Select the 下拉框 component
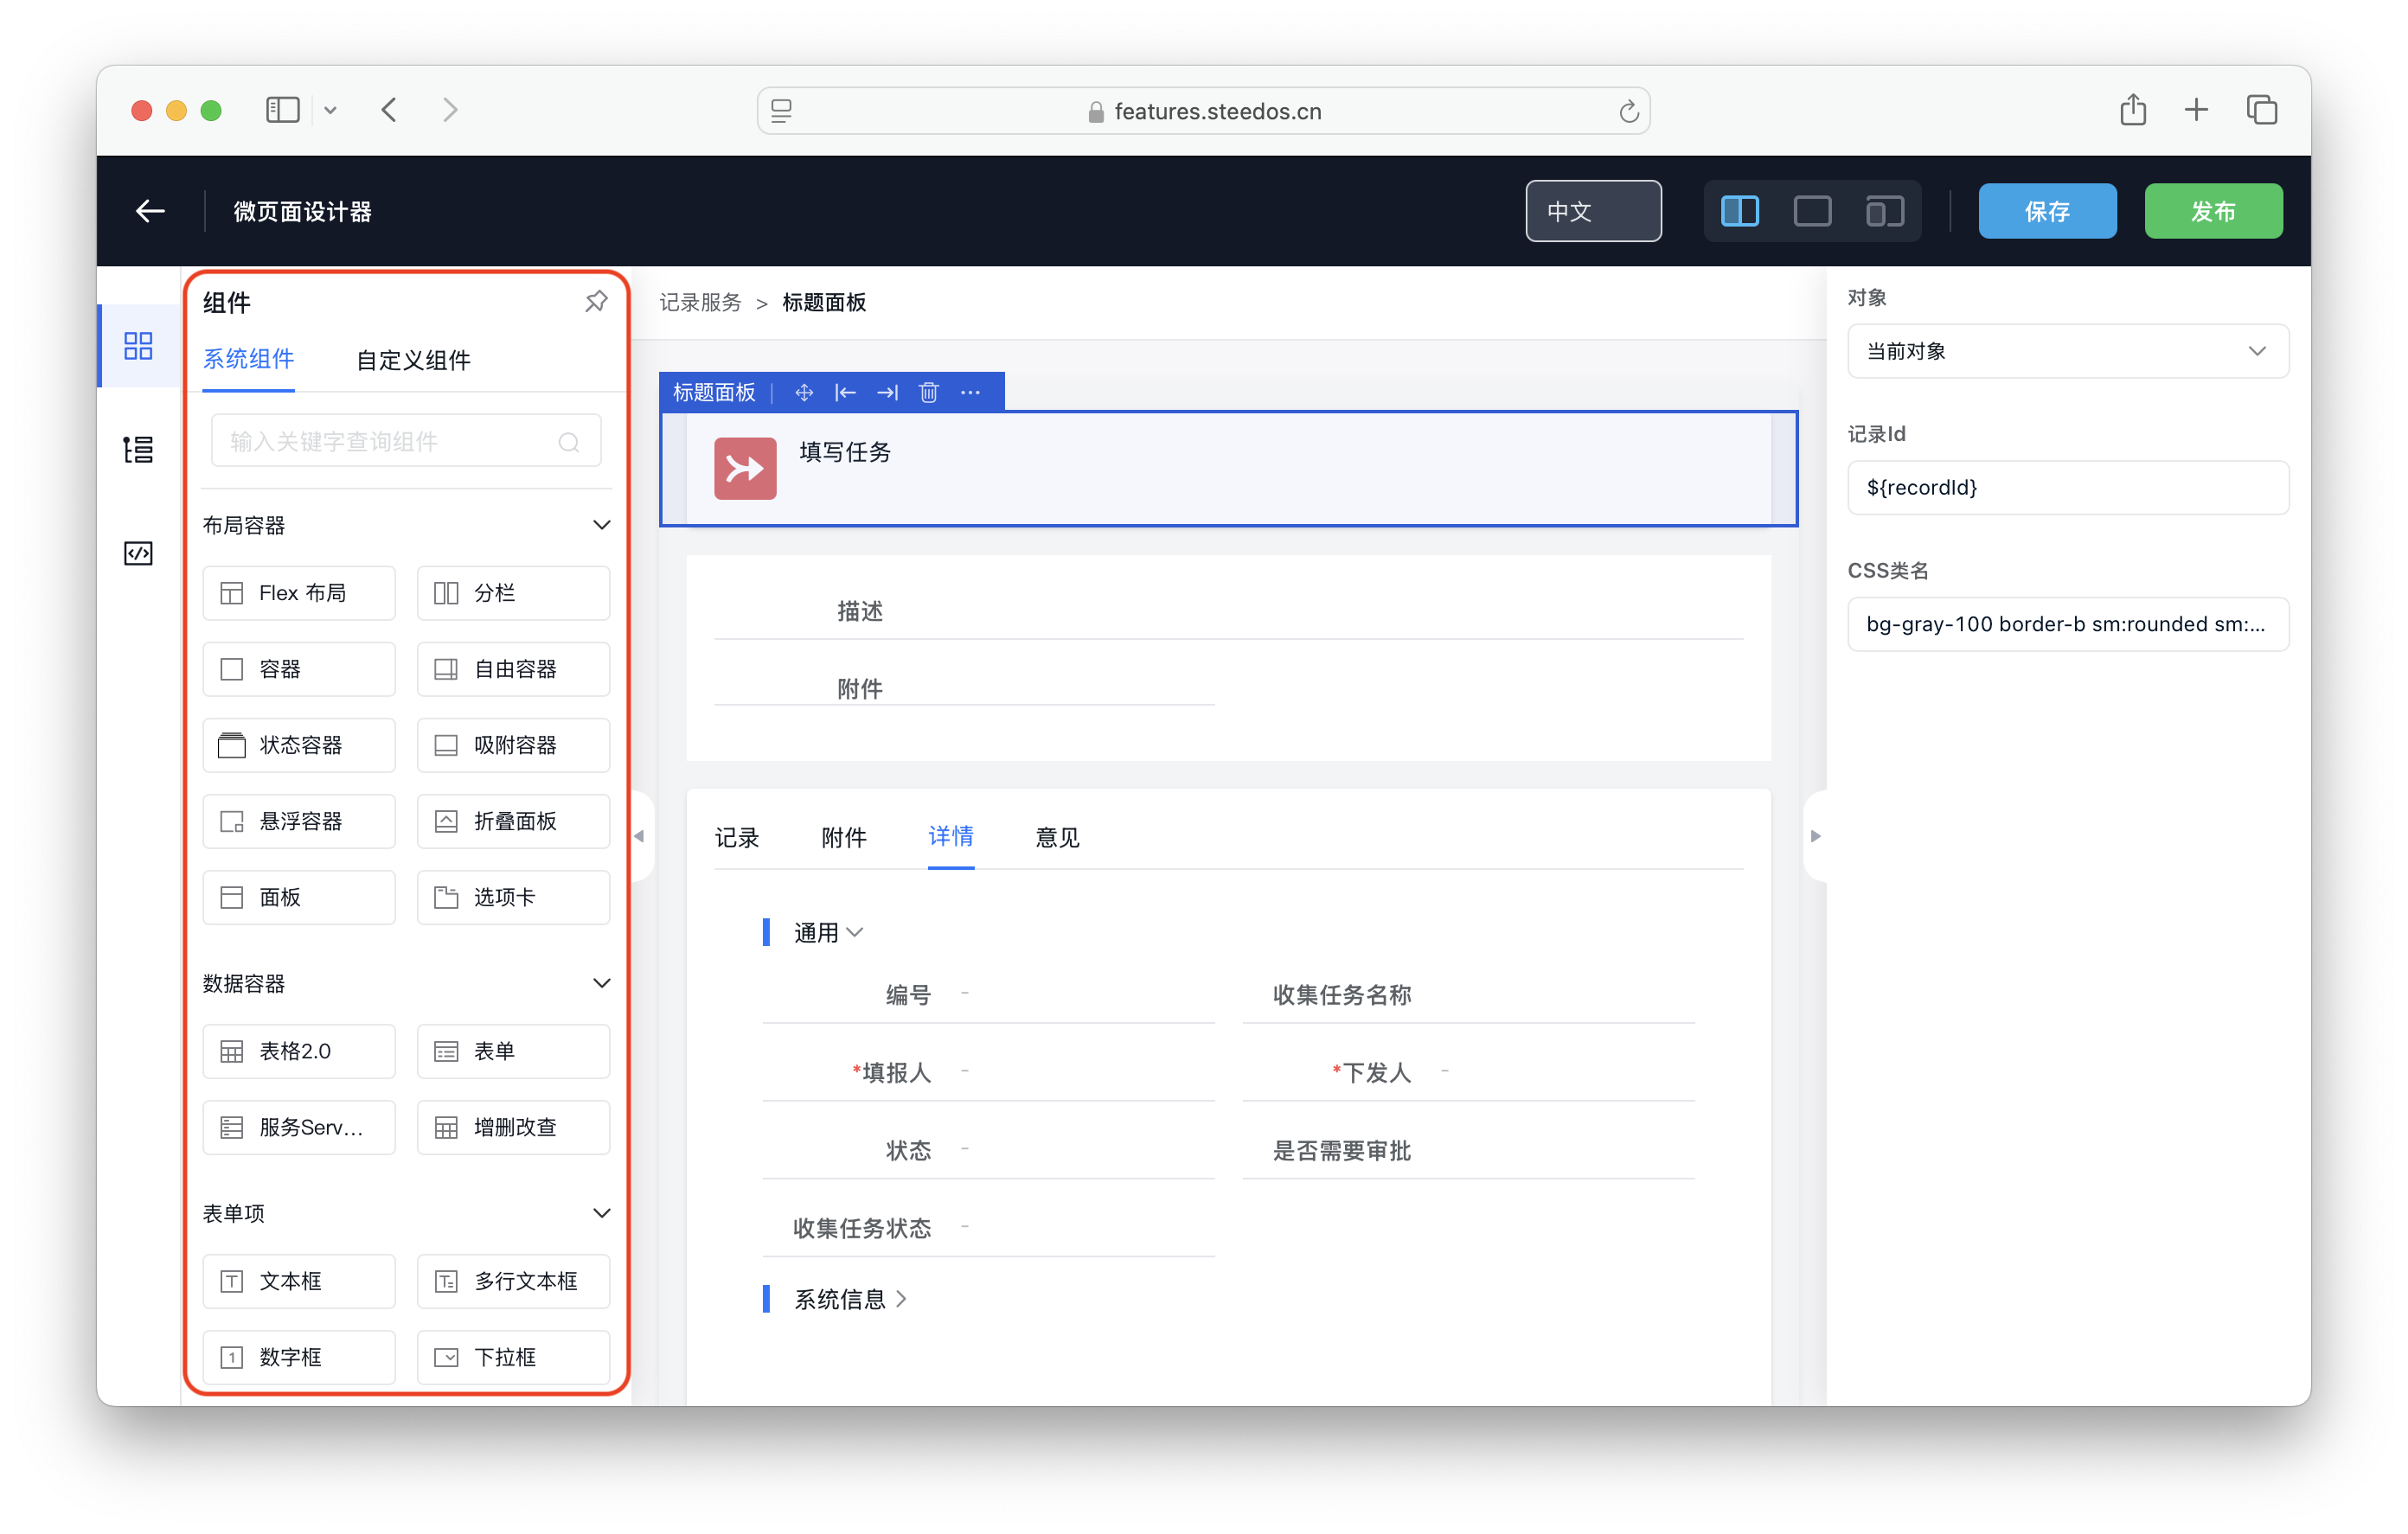 (513, 1357)
